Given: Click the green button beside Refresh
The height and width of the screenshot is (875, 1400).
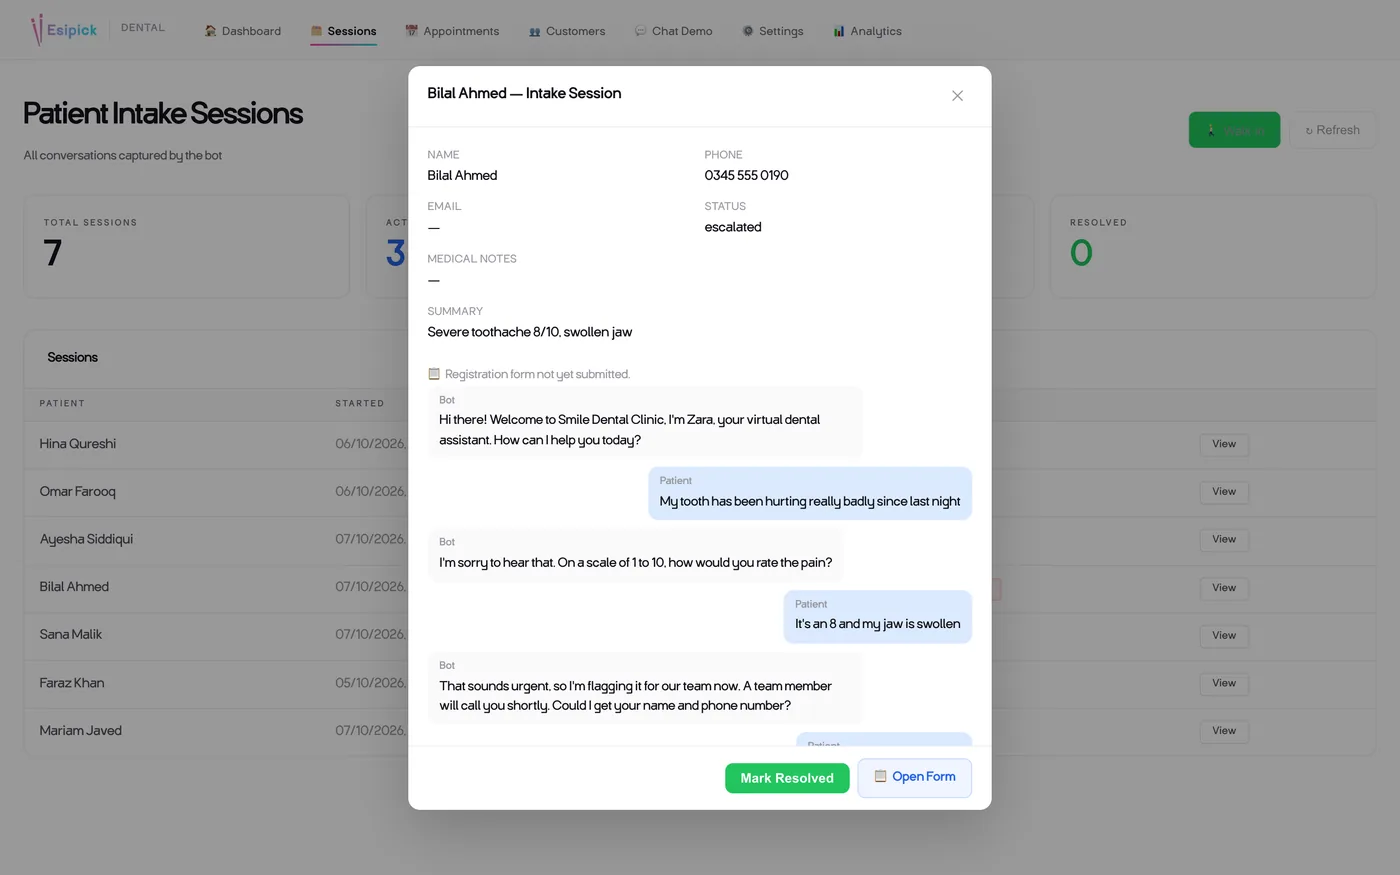Looking at the screenshot, I should click(x=1234, y=130).
